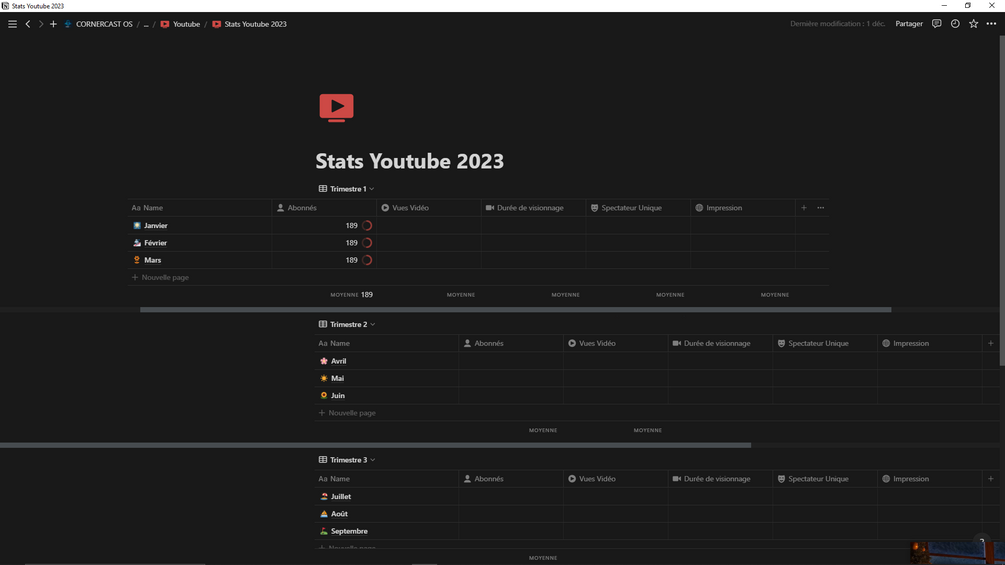Open Durée de visionnage MOYENNE calculation, Trimestre 1

pyautogui.click(x=565, y=295)
